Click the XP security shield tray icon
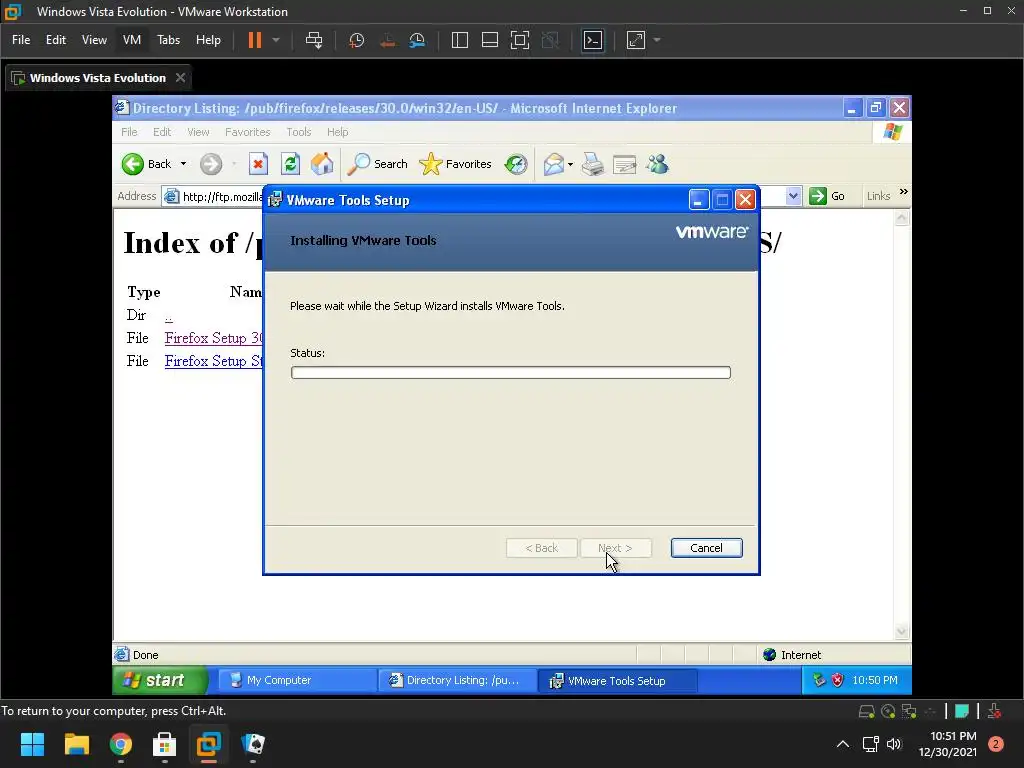Image resolution: width=1024 pixels, height=768 pixels. click(x=837, y=680)
